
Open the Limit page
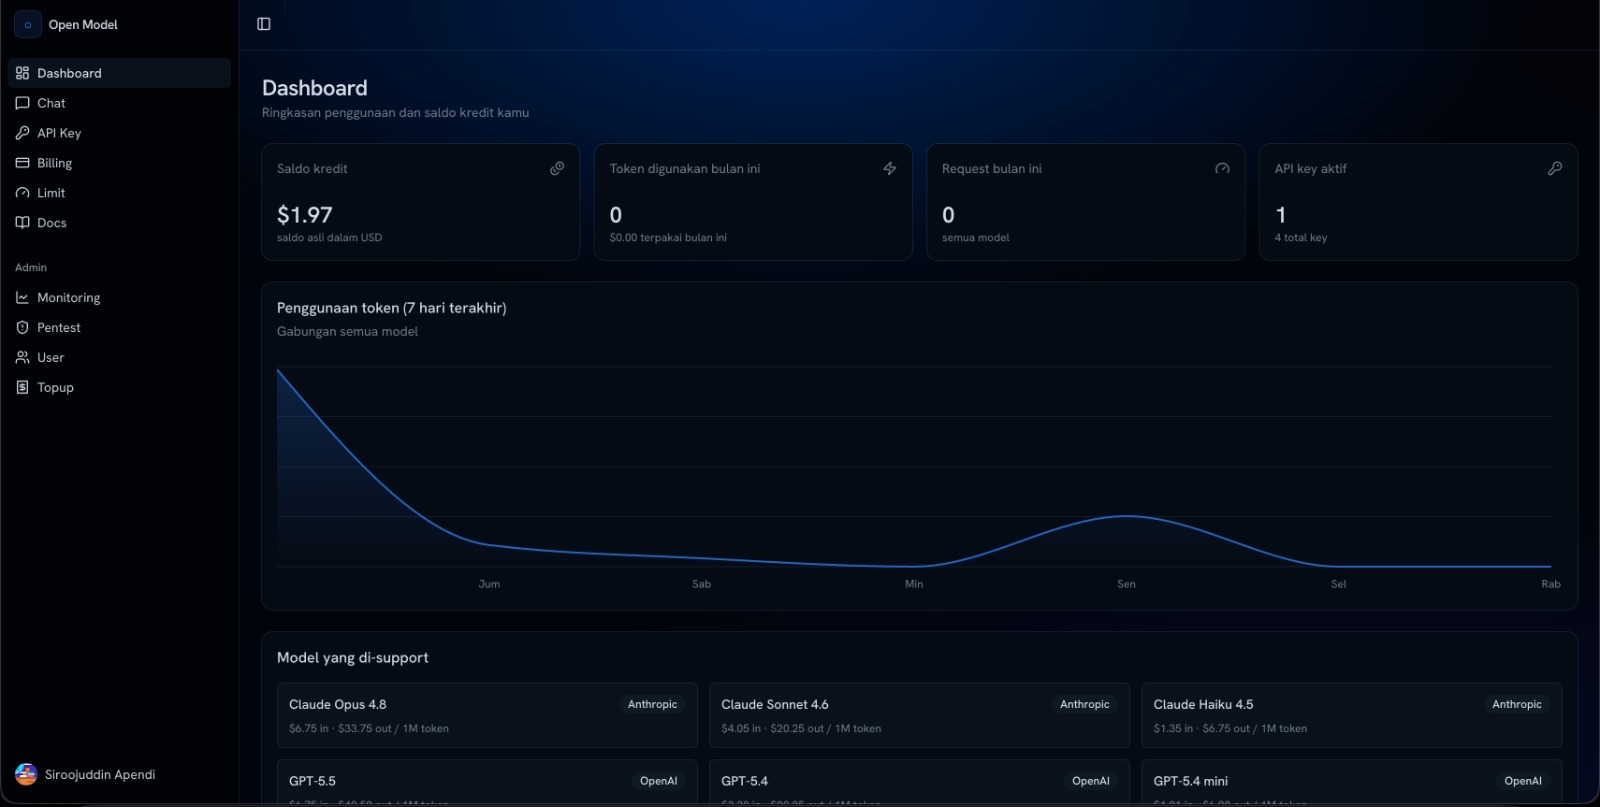coord(119,193)
